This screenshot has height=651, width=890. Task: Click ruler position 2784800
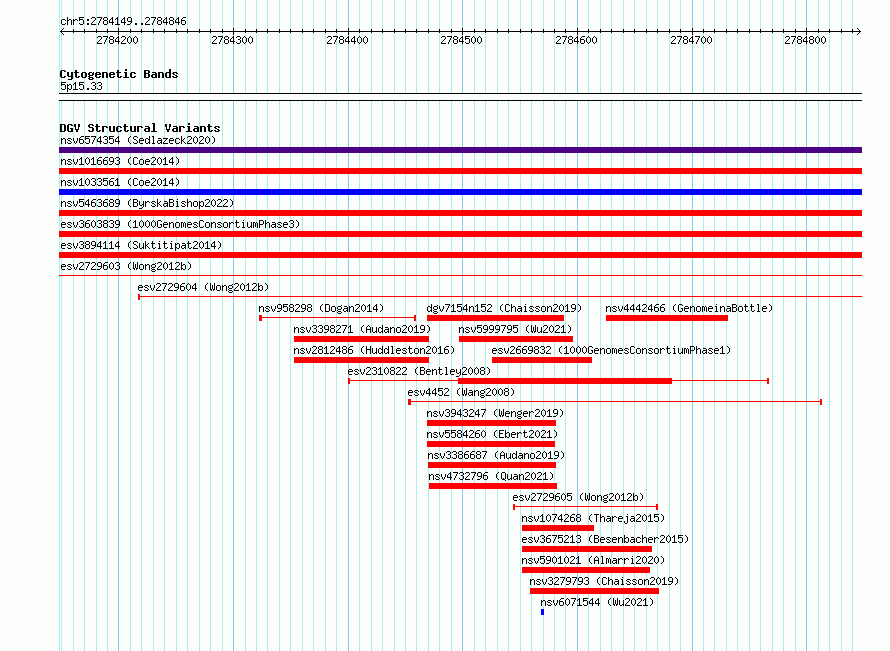[805, 40]
